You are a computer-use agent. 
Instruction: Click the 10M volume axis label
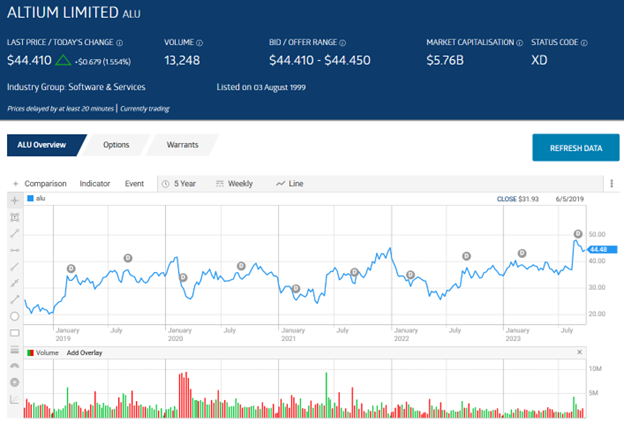[x=595, y=369]
